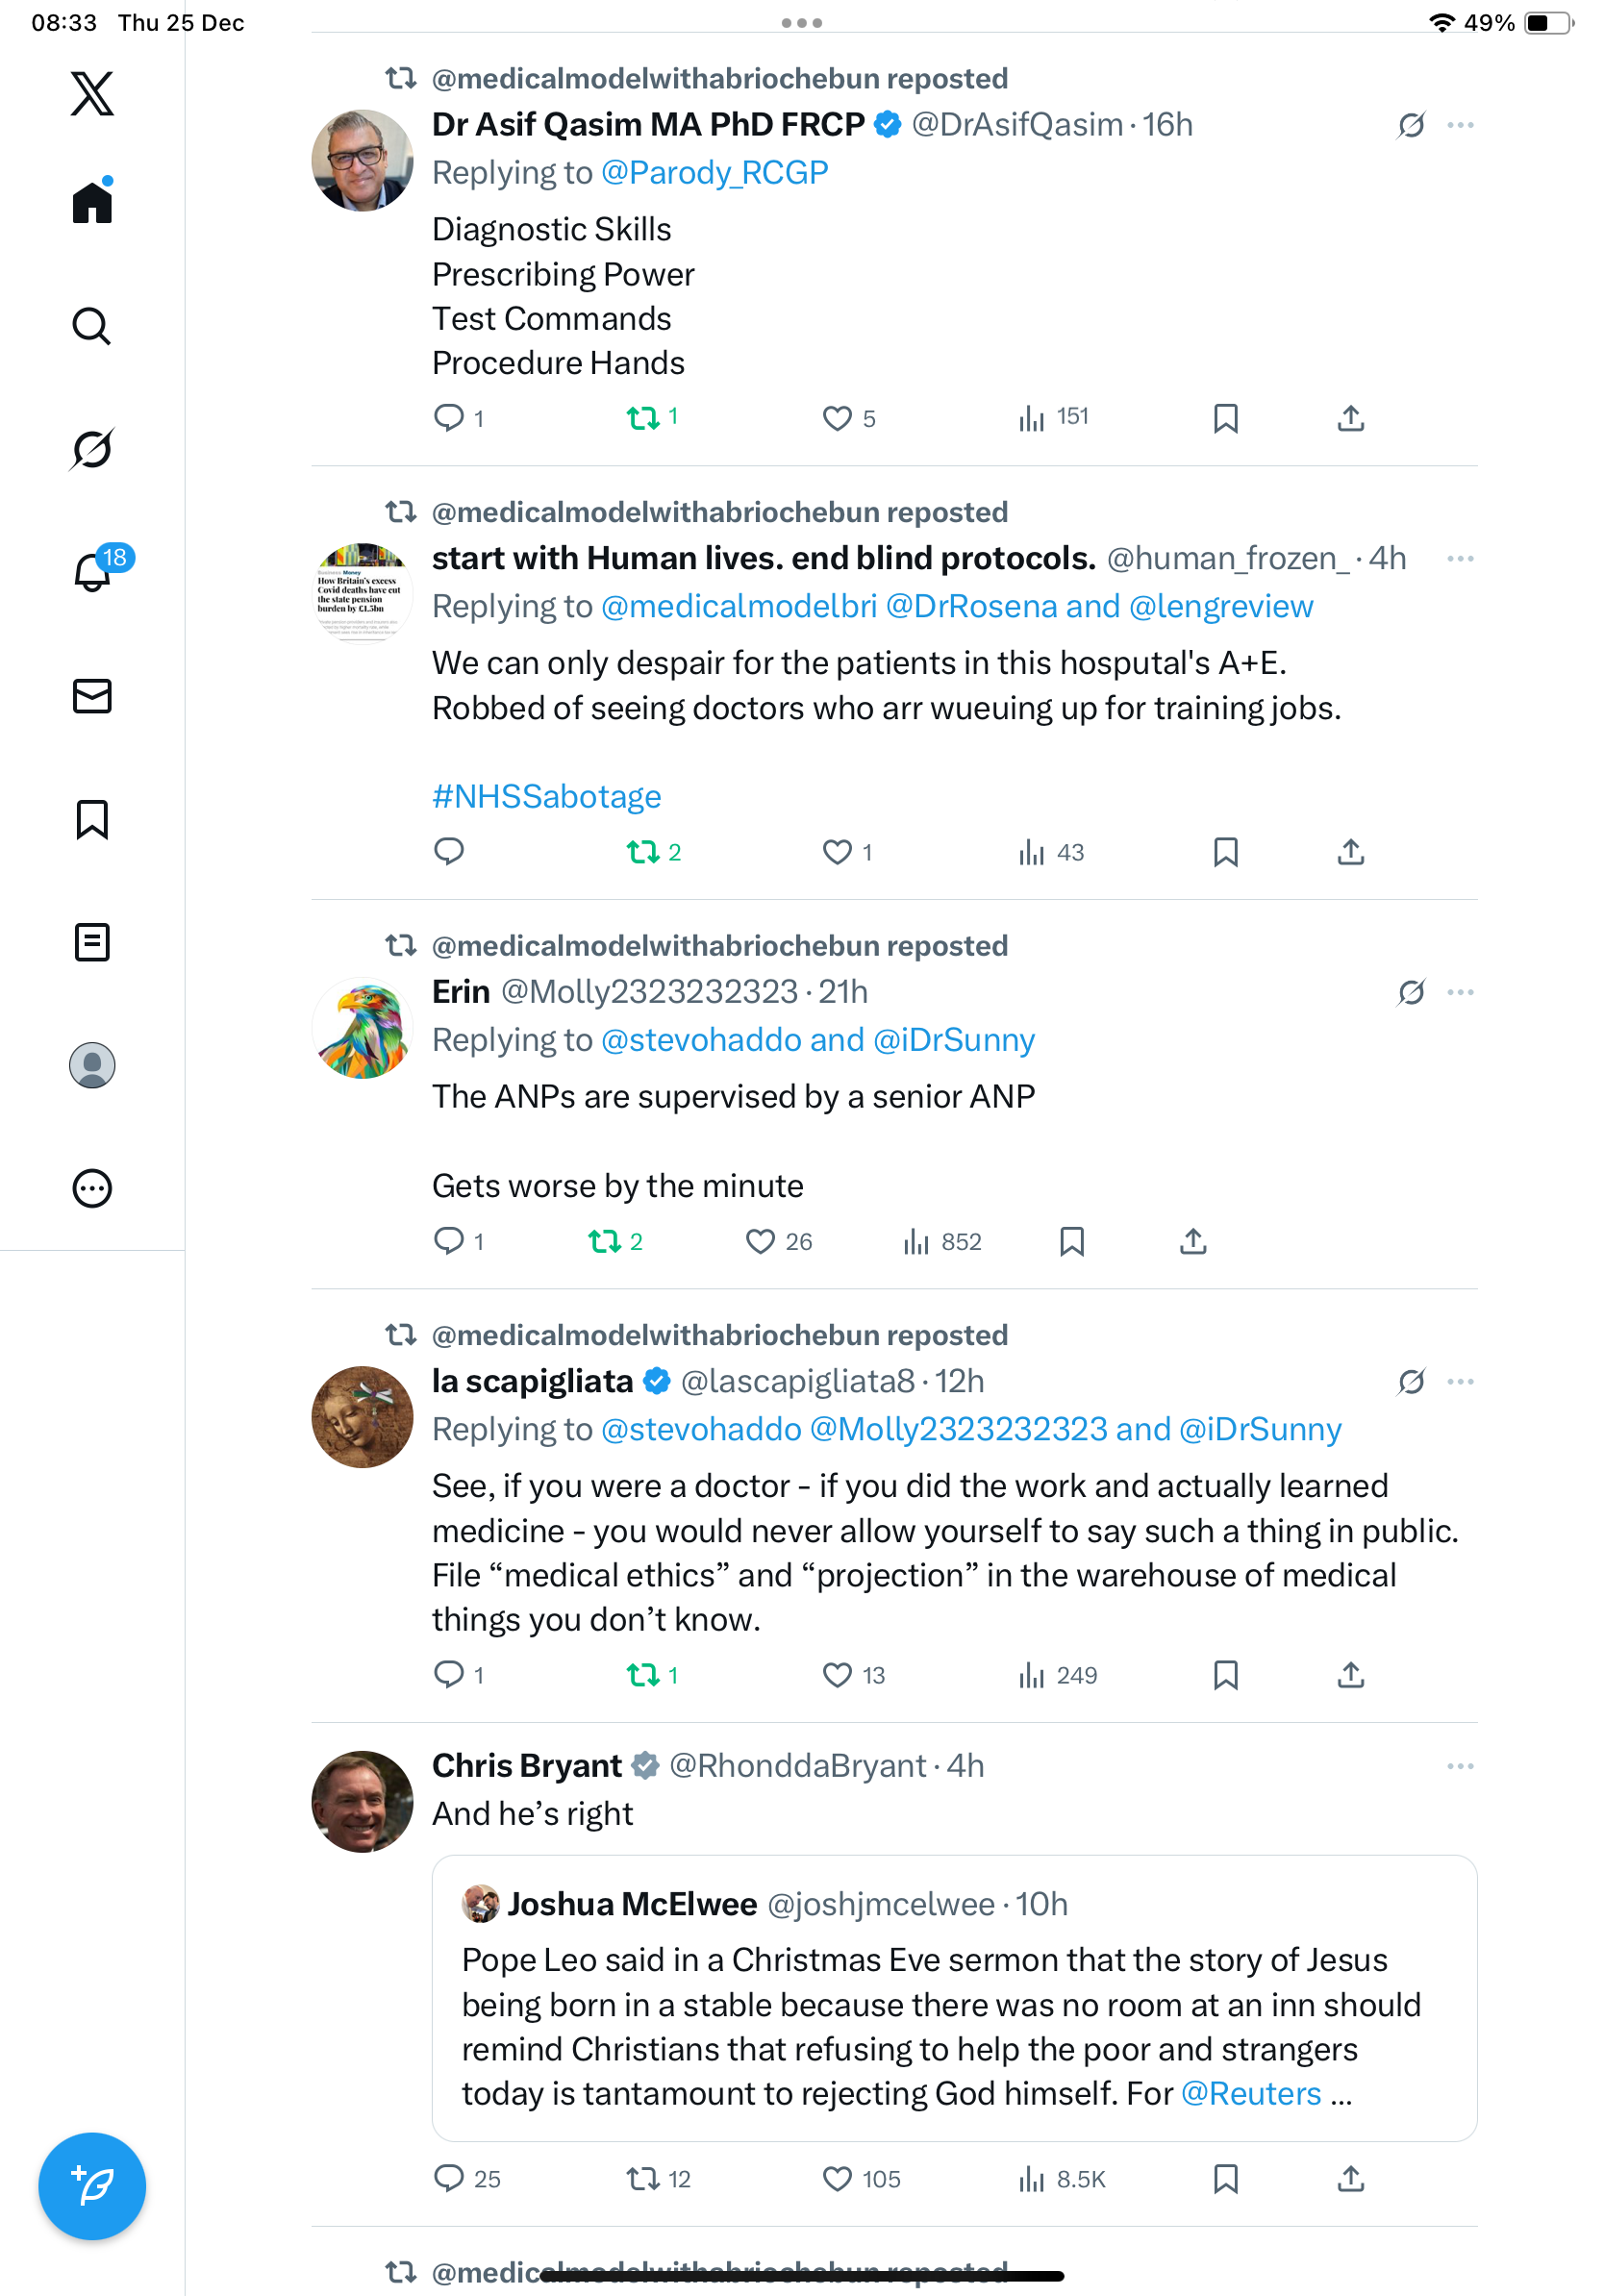Screen dimensions: 1604x2296
Task: Open the X logo home icon
Action: pyautogui.click(x=92, y=94)
